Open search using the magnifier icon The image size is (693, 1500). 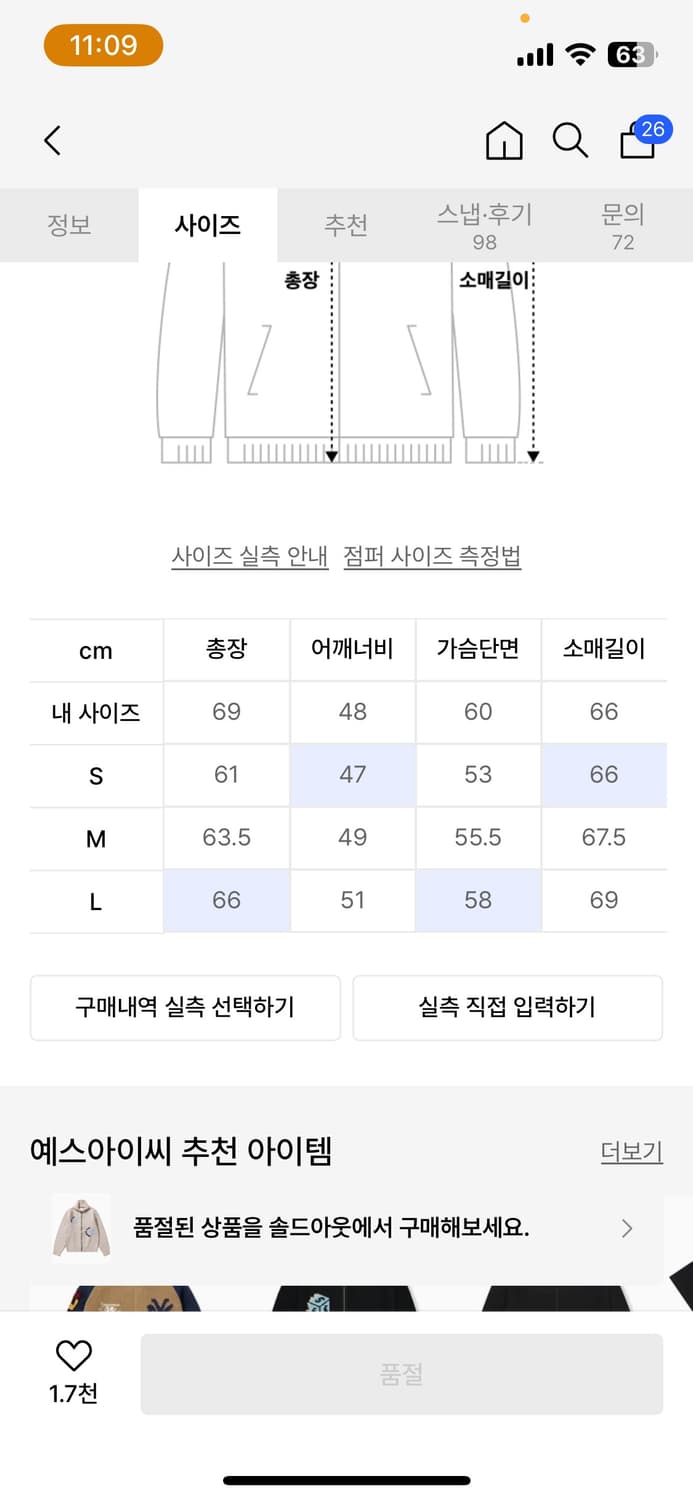[x=569, y=141]
